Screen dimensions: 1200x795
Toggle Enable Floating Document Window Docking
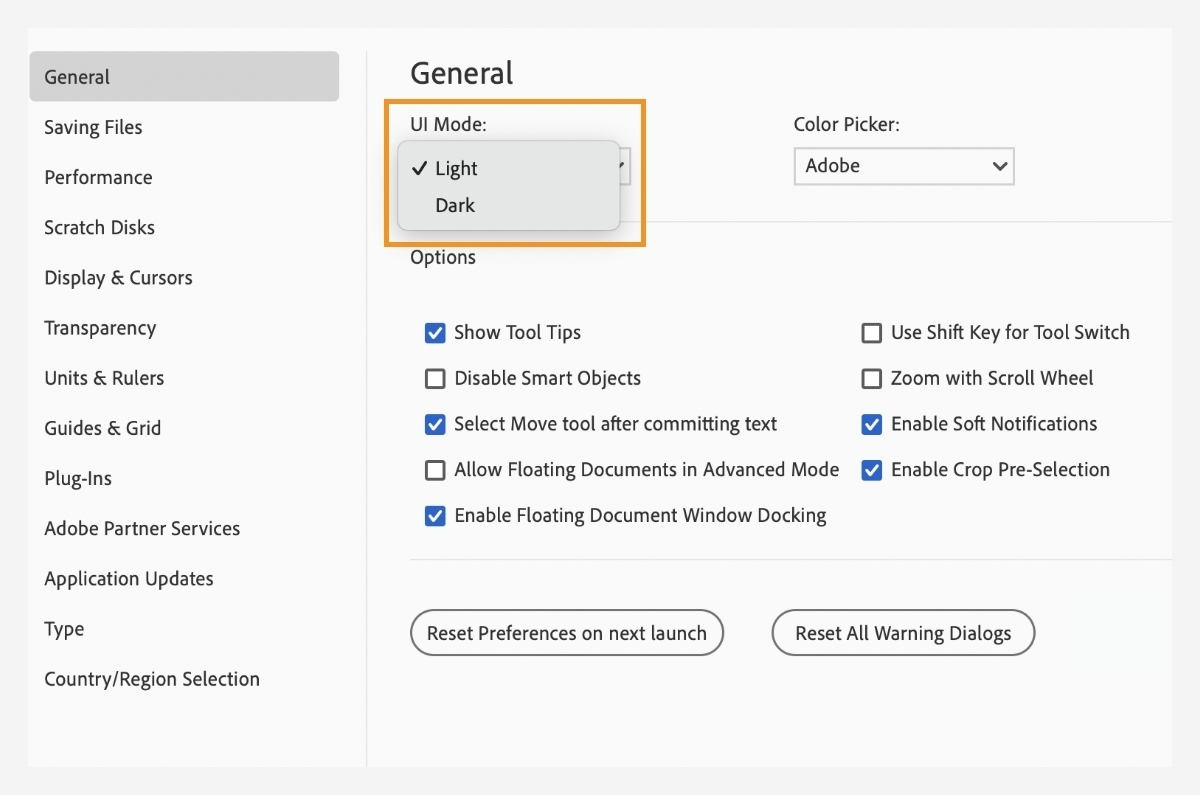coord(435,516)
